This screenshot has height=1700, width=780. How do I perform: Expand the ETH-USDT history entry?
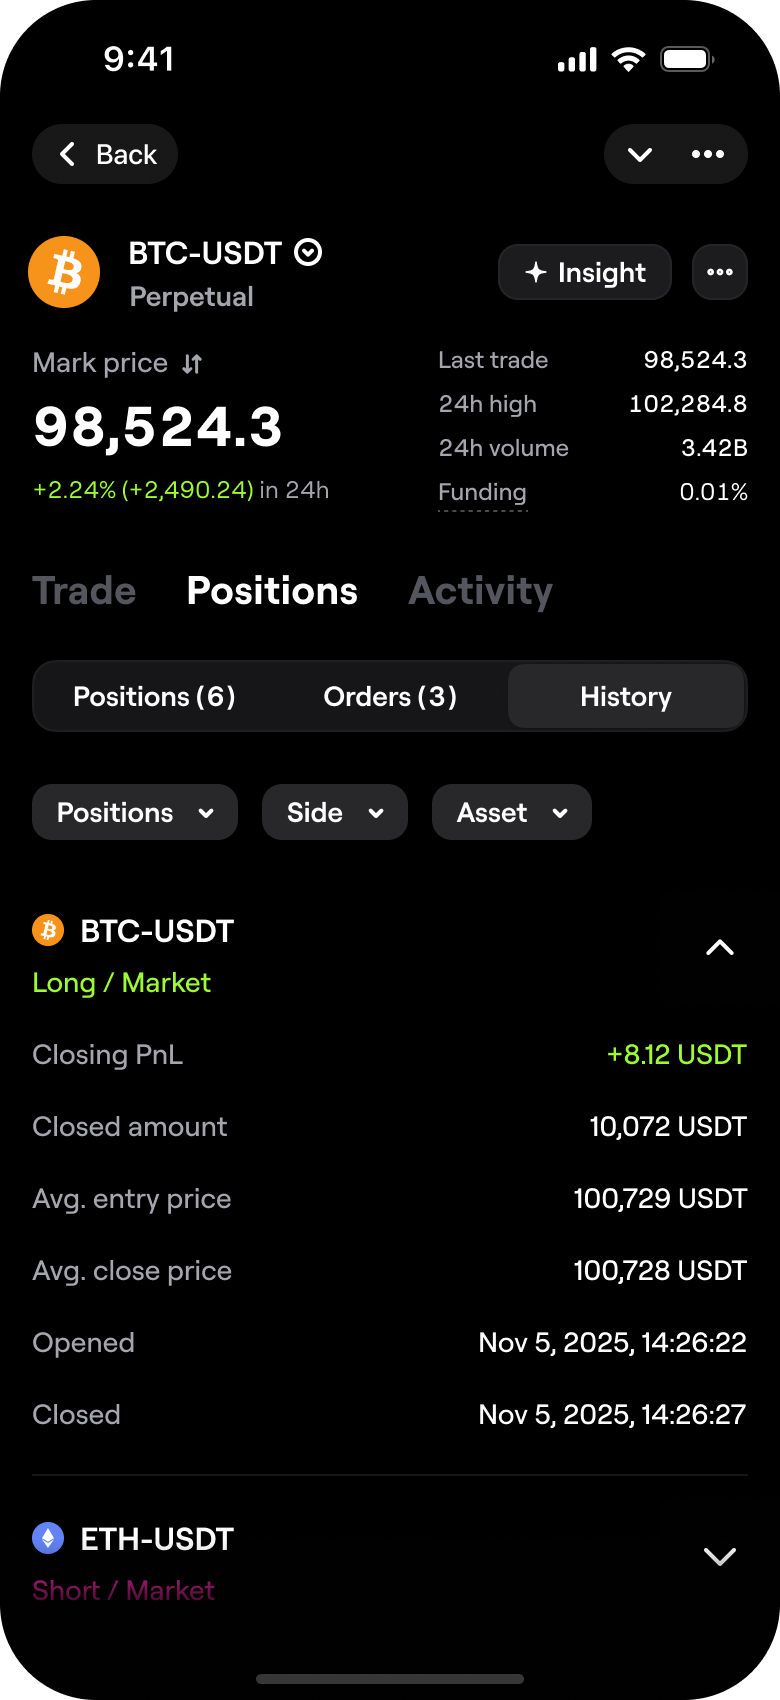point(720,1556)
